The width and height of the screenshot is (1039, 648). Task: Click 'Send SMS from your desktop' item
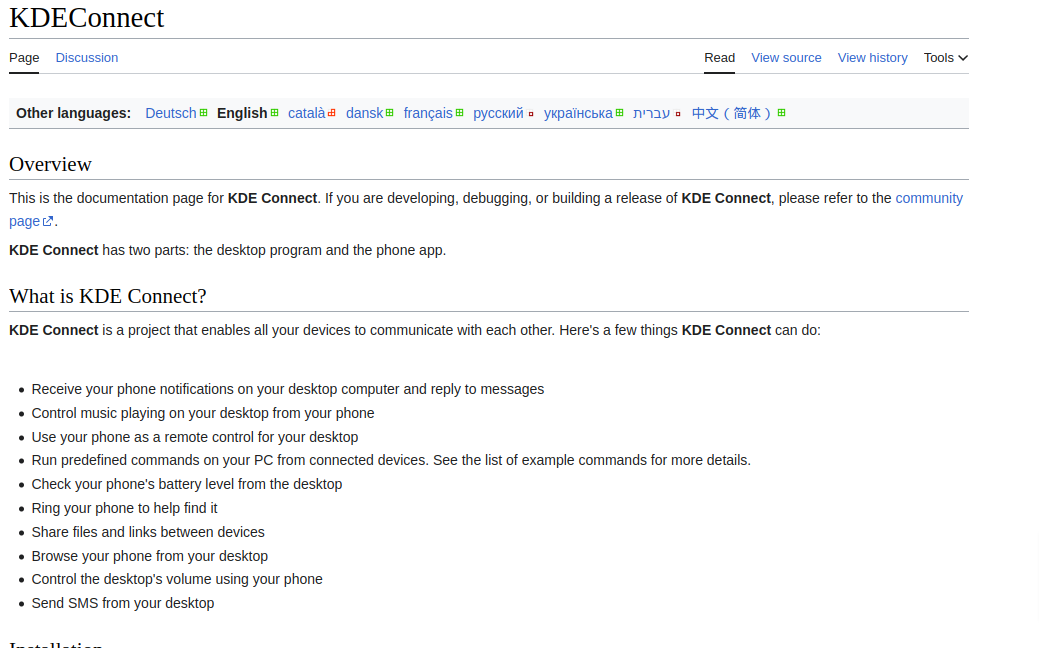123,602
